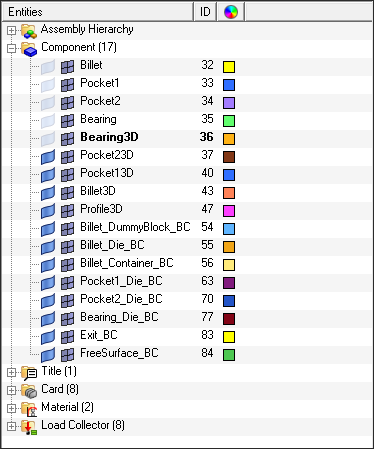Hide geometry of Pocket23D component
The image size is (374, 449).
click(48, 157)
